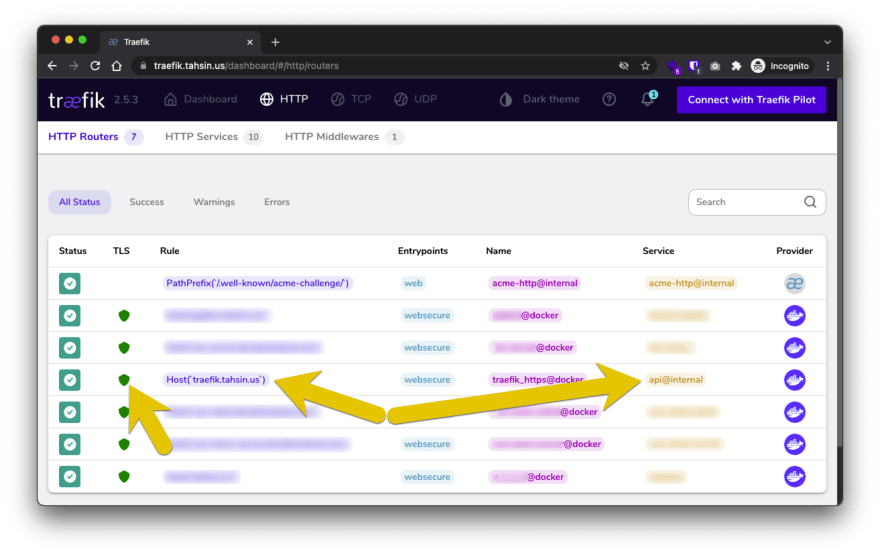Click the docker provider icon of traefik_https row
The height and width of the screenshot is (555, 880).
[795, 380]
